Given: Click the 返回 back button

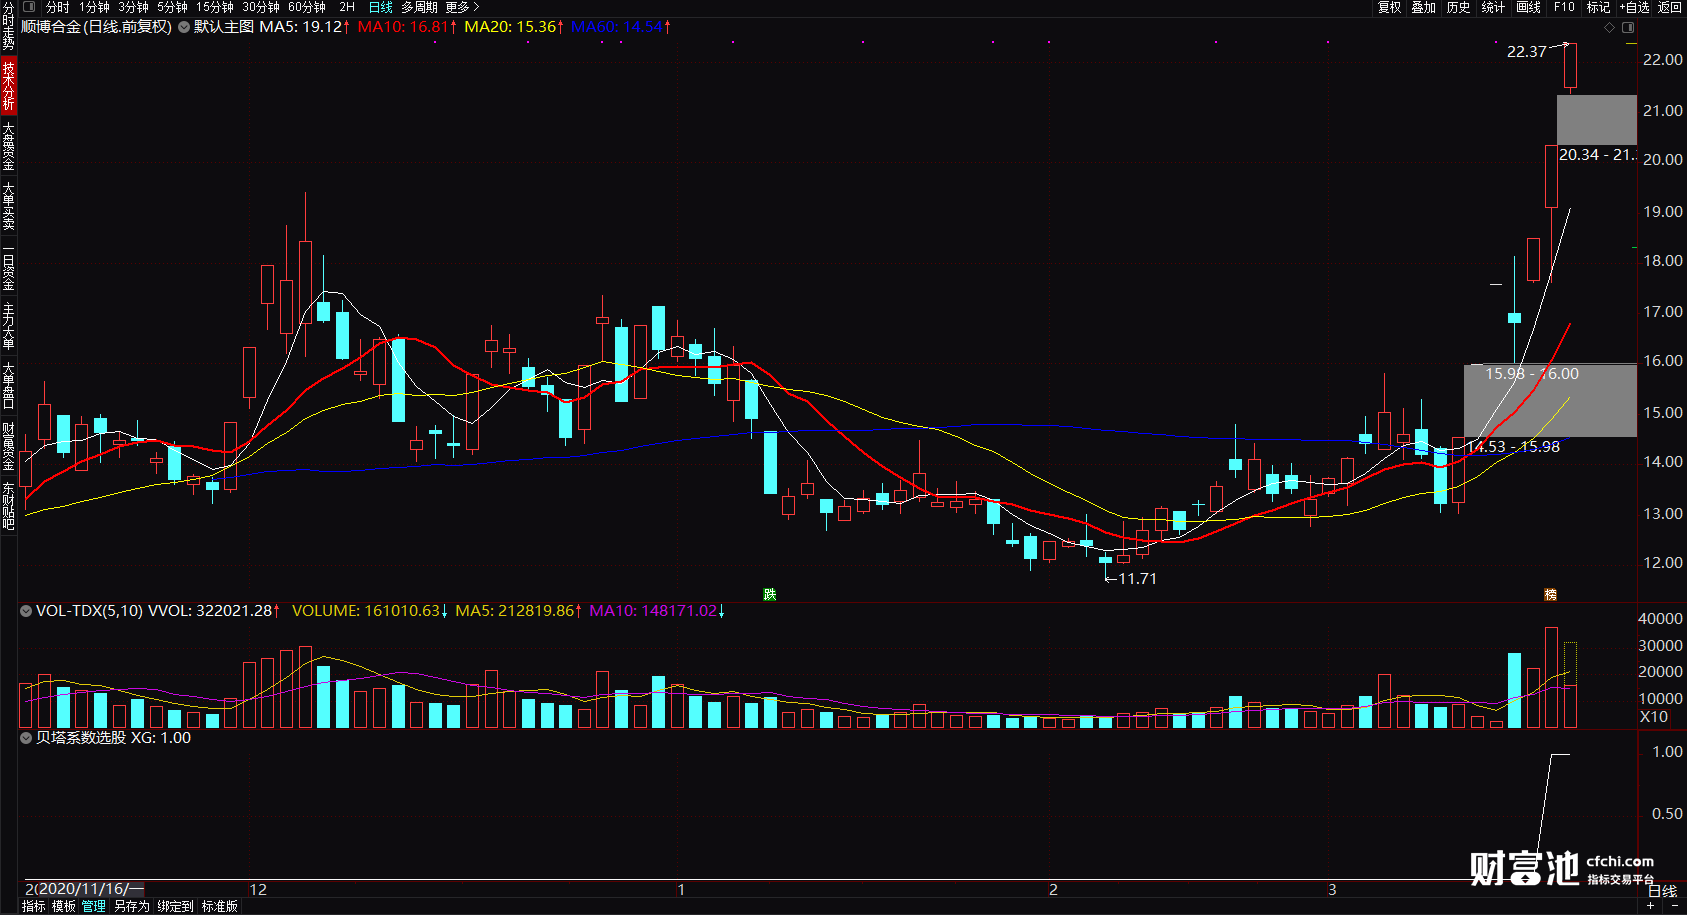Looking at the screenshot, I should tap(1670, 7).
